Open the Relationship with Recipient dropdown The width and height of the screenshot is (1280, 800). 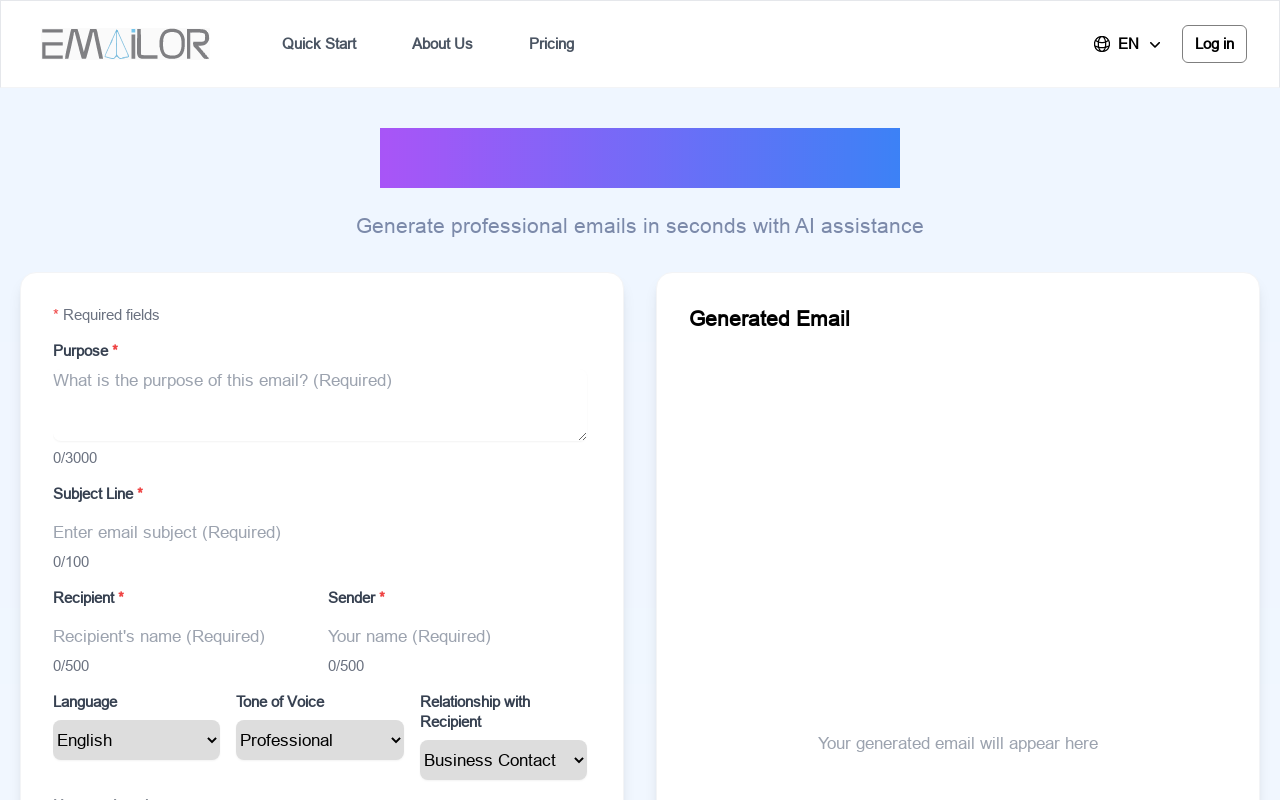(503, 760)
